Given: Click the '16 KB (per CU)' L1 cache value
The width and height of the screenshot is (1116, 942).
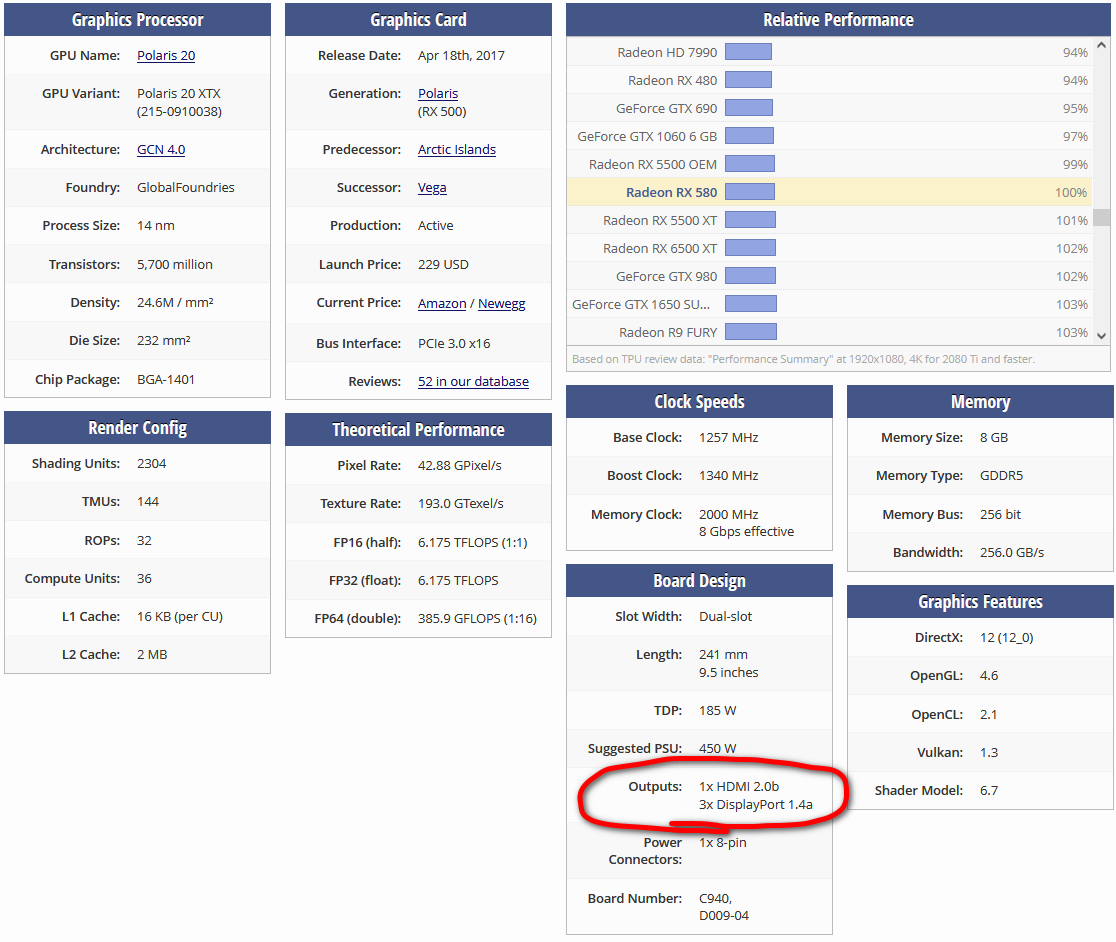Looking at the screenshot, I should (180, 617).
